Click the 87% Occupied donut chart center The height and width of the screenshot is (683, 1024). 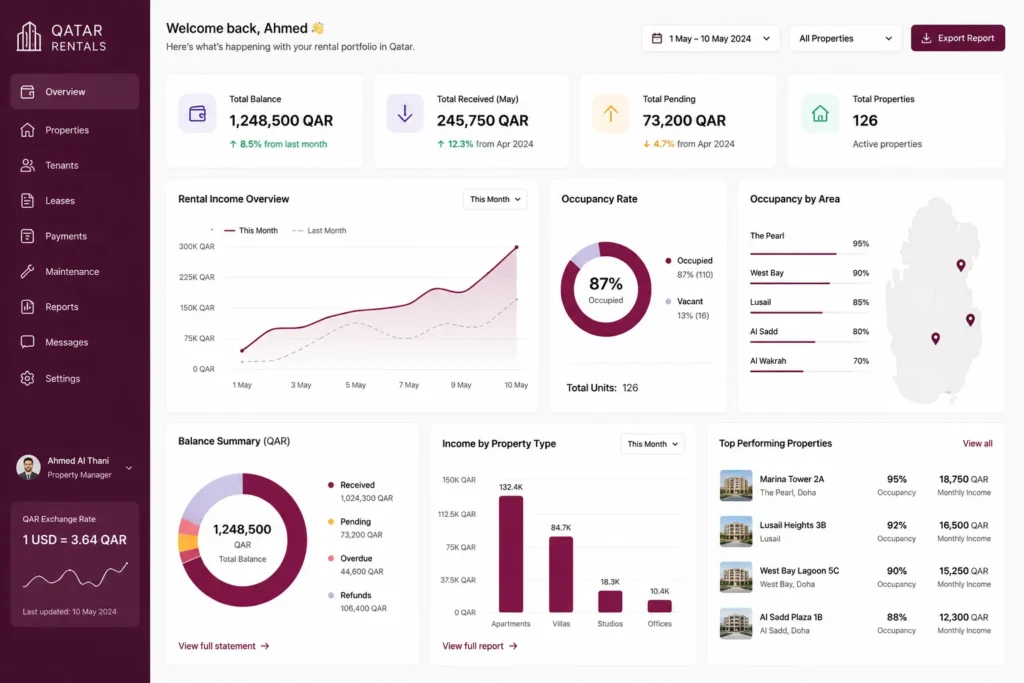click(x=606, y=289)
